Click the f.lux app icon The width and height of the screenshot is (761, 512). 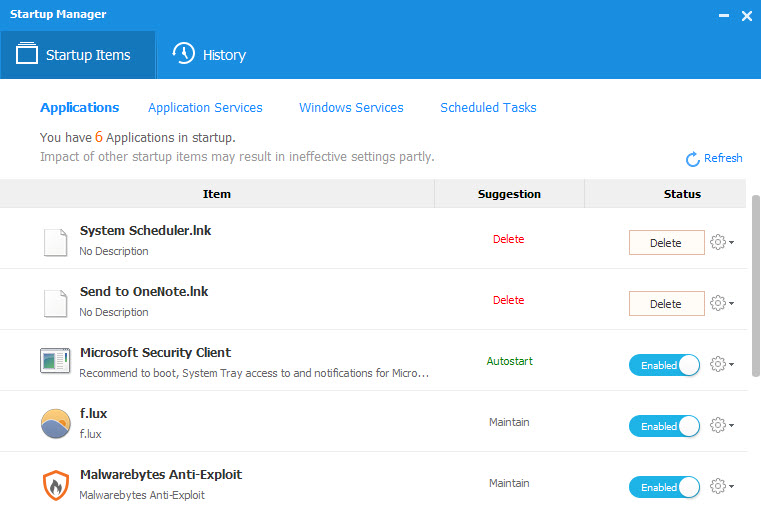coord(55,423)
